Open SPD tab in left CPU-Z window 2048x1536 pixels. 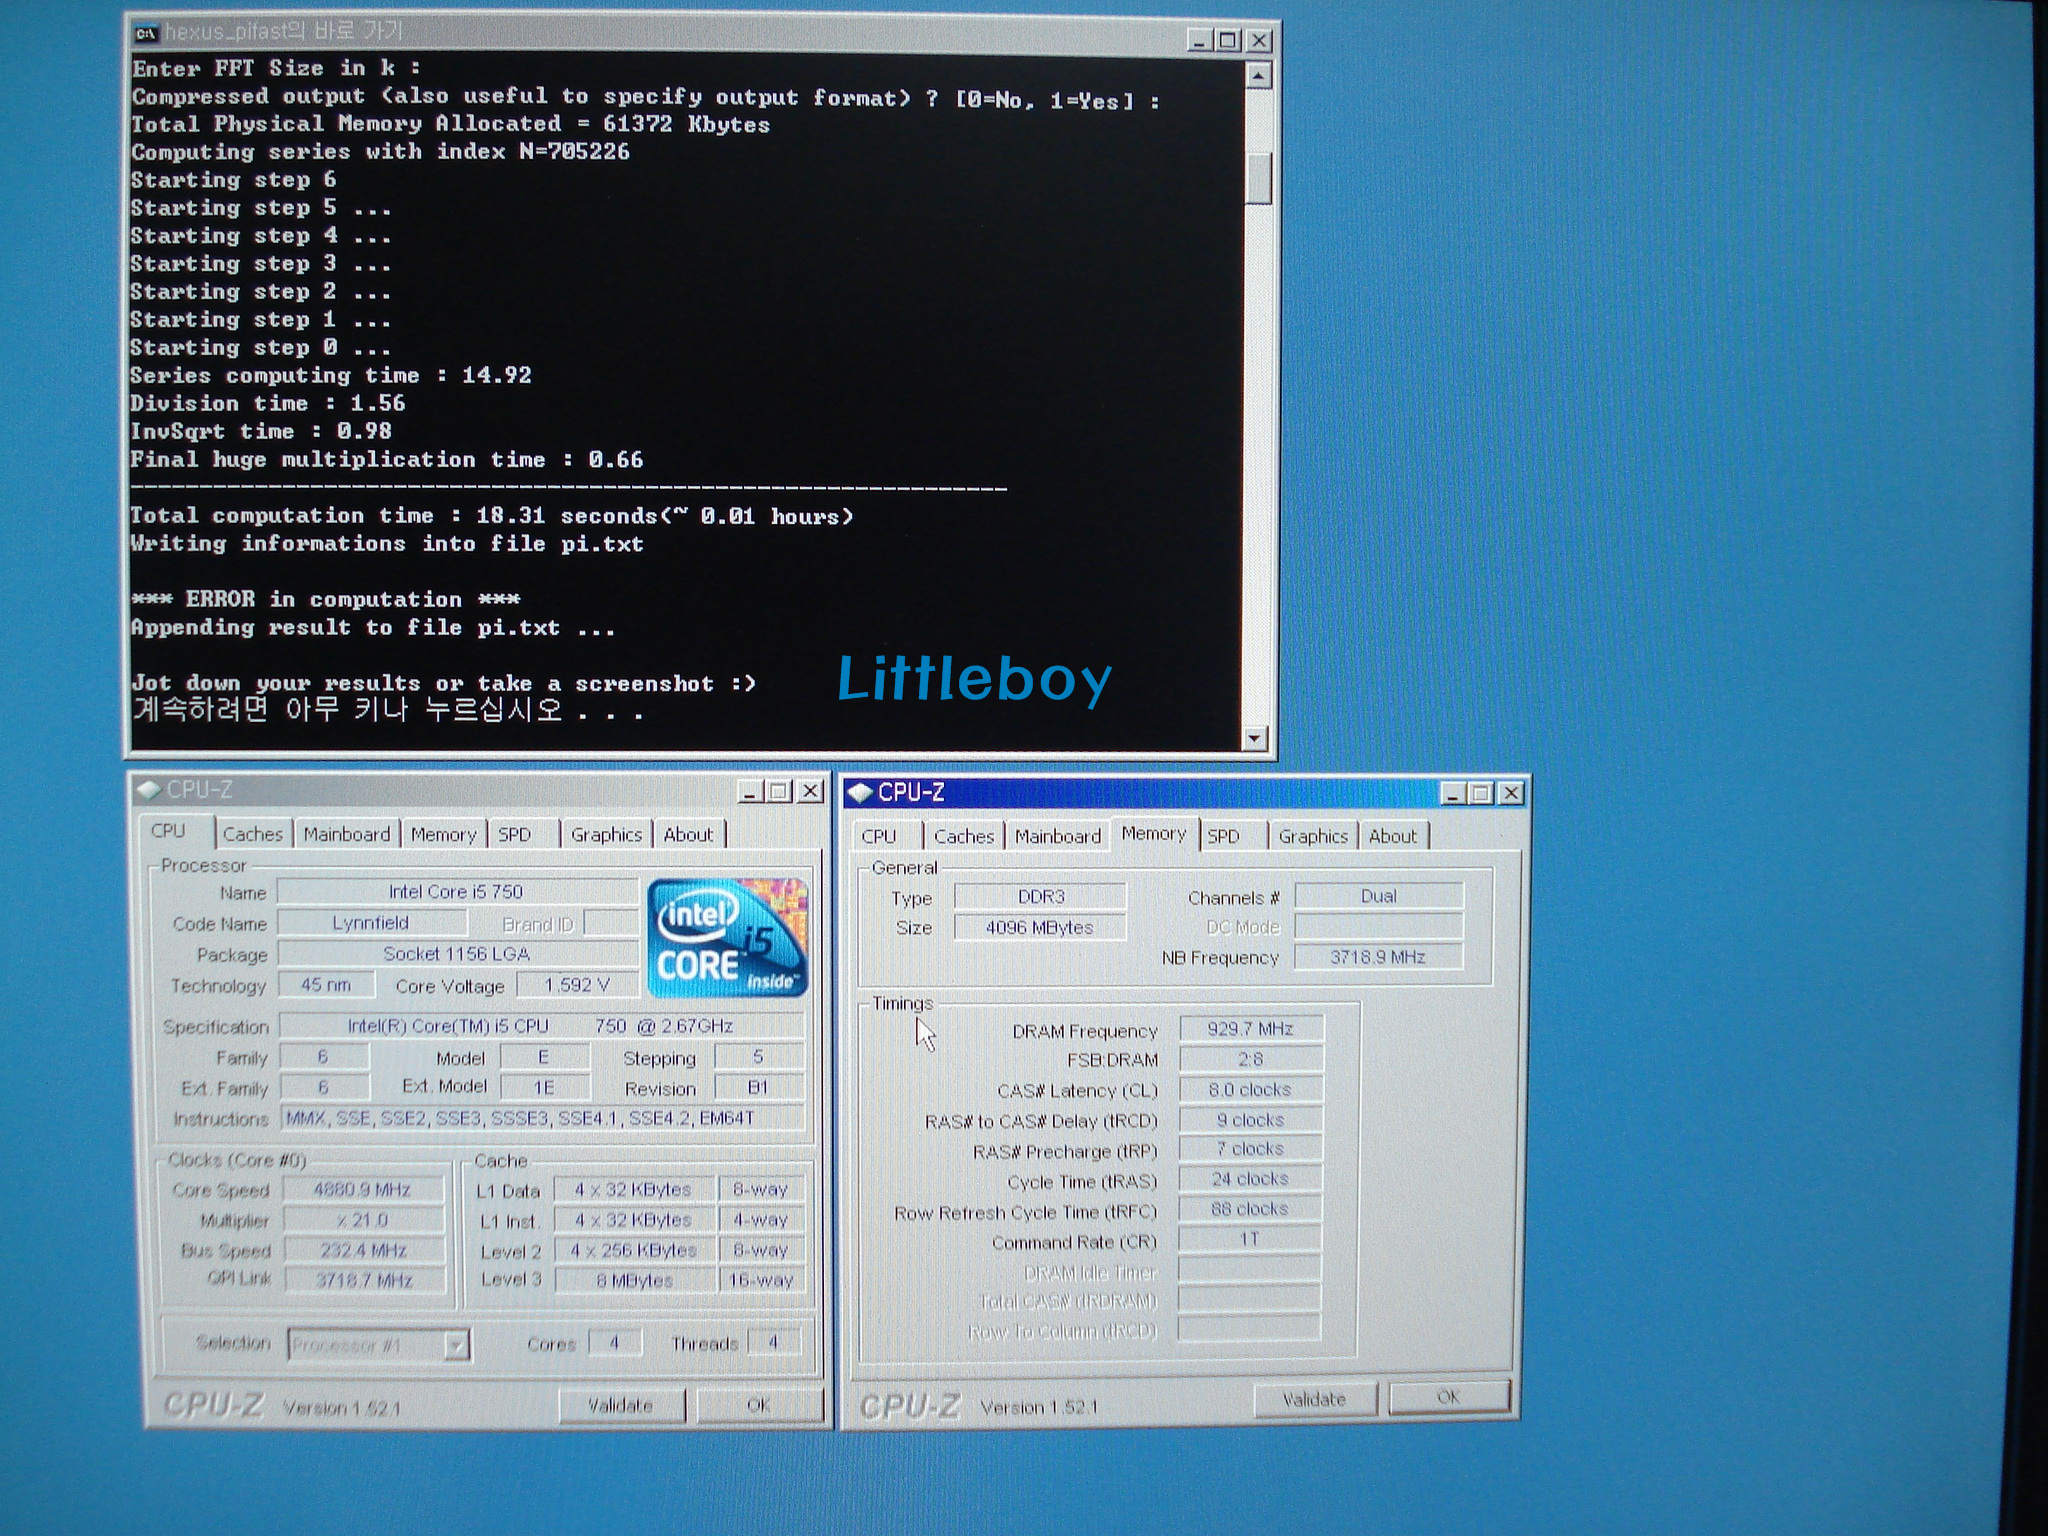(516, 834)
